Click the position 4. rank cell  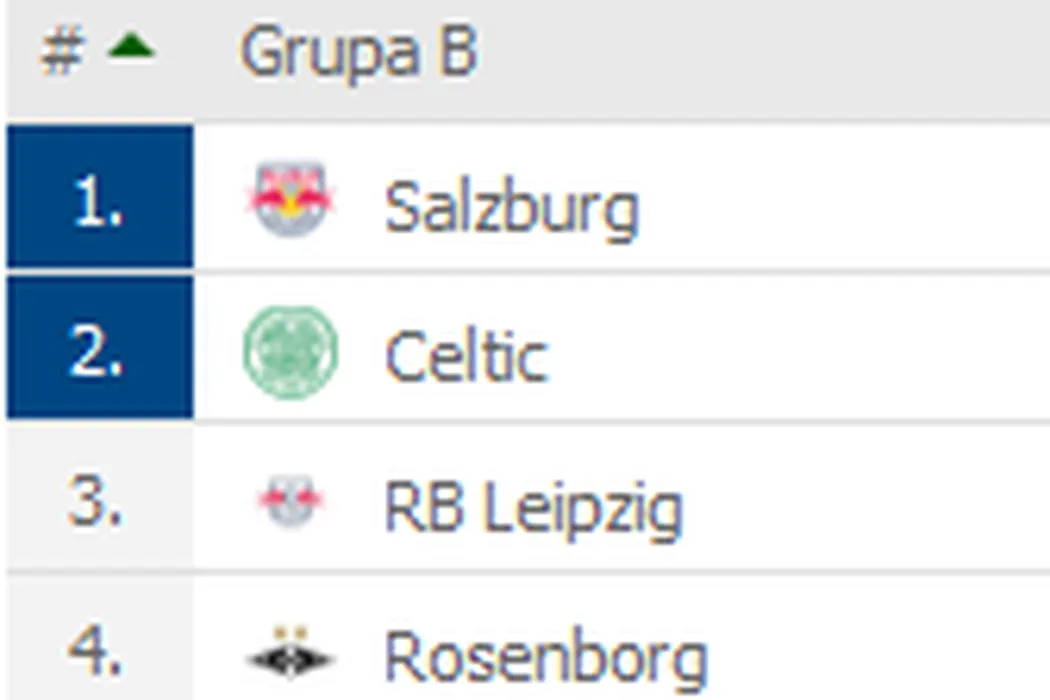[x=98, y=650]
